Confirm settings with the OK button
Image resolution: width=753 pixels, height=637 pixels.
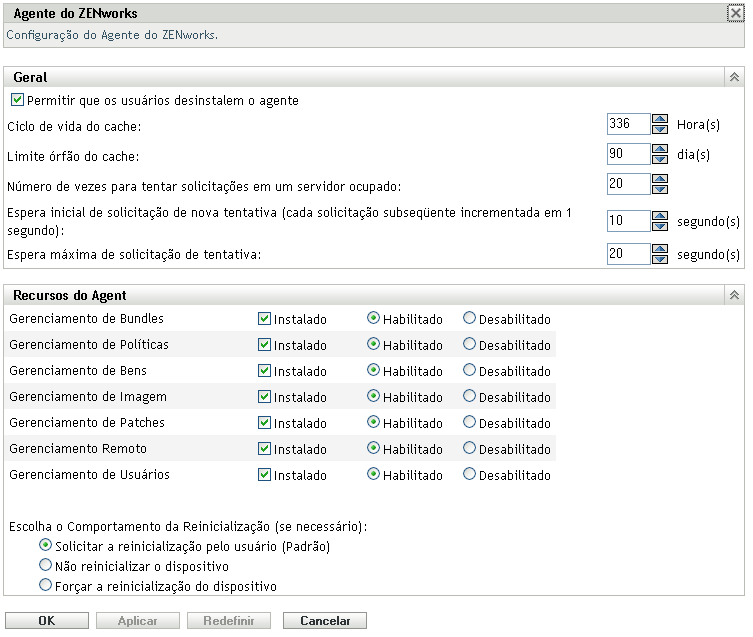(47, 620)
